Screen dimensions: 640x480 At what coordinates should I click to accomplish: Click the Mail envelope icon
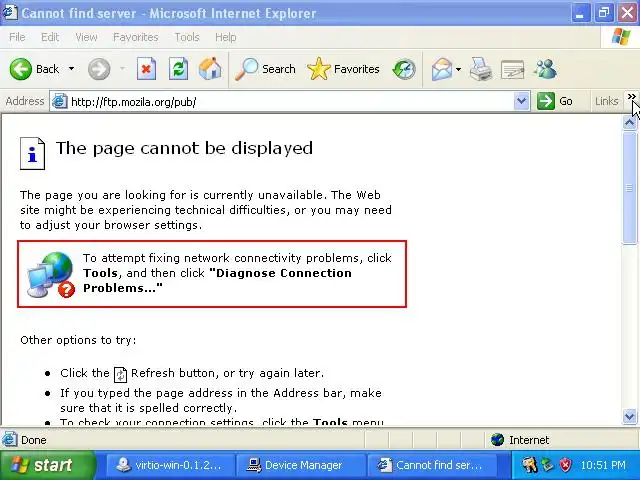[x=442, y=69]
